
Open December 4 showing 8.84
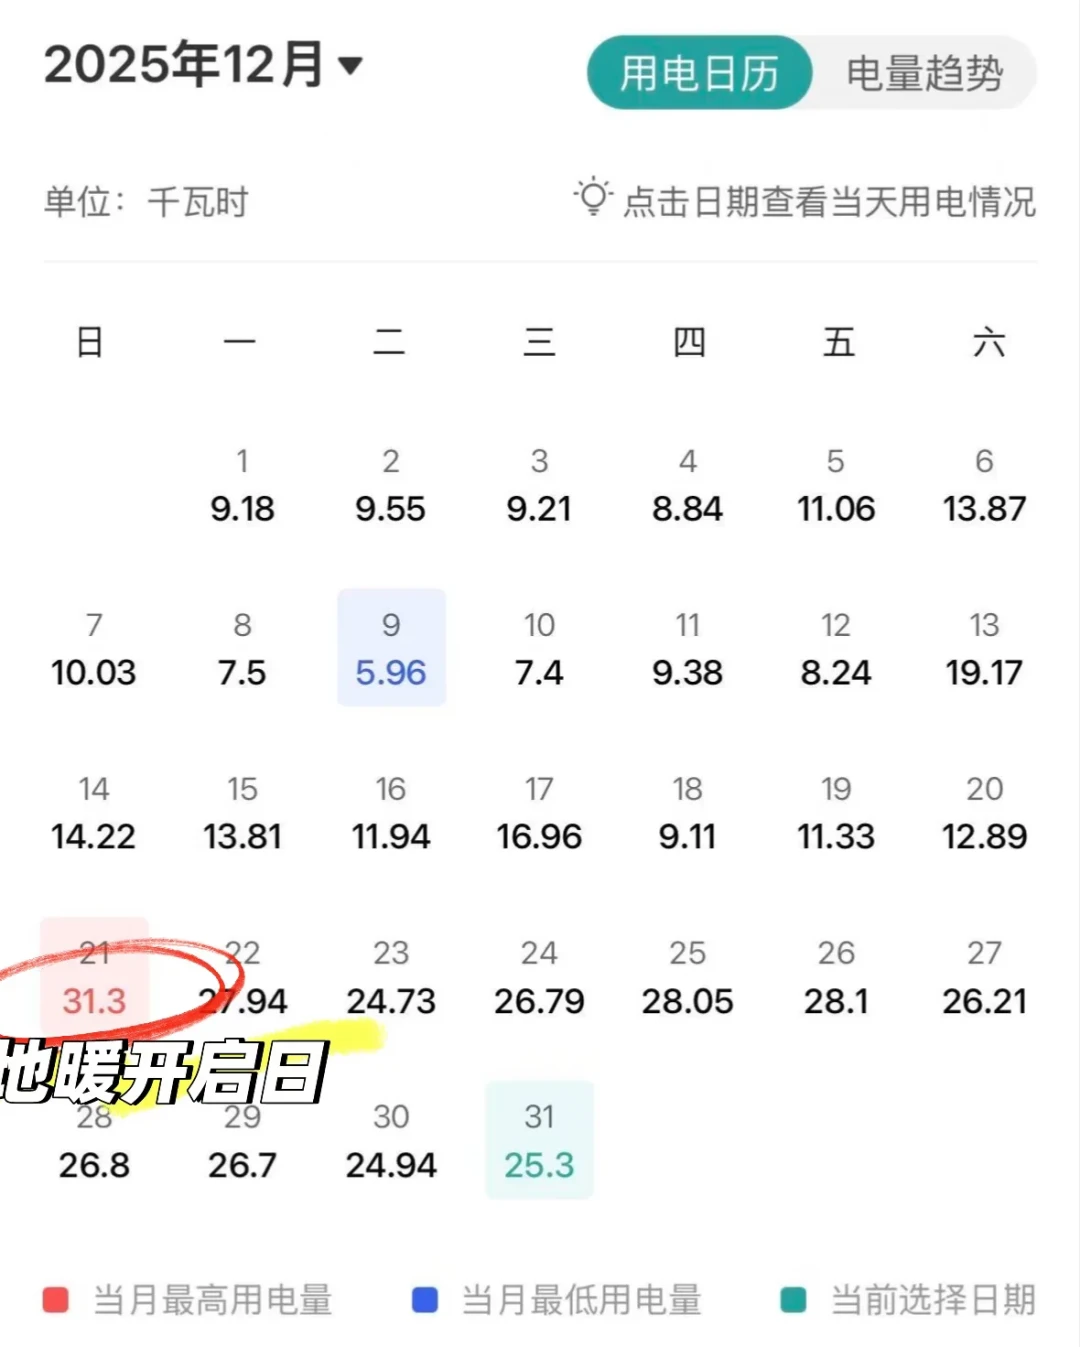click(x=688, y=485)
